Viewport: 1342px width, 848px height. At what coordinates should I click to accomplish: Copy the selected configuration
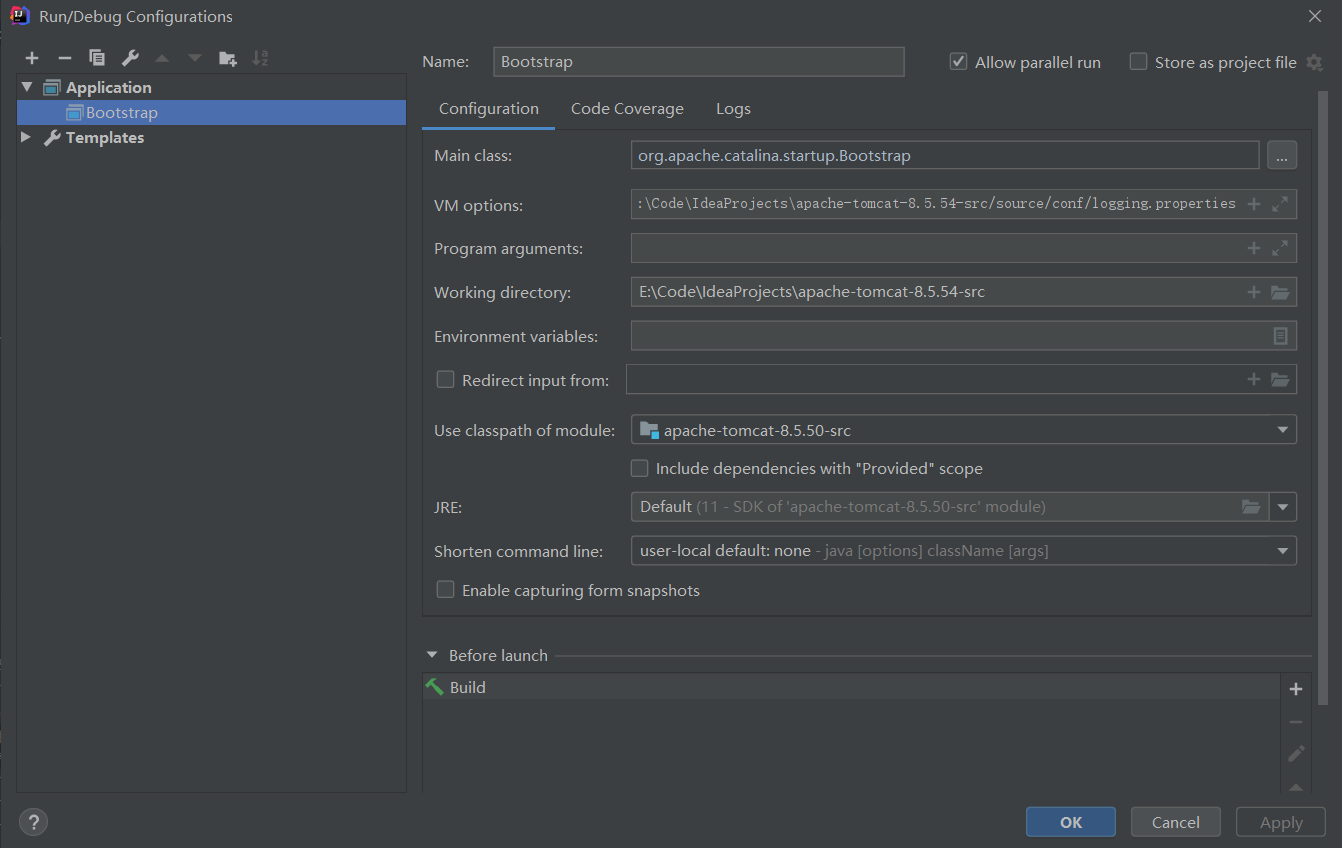[x=97, y=59]
